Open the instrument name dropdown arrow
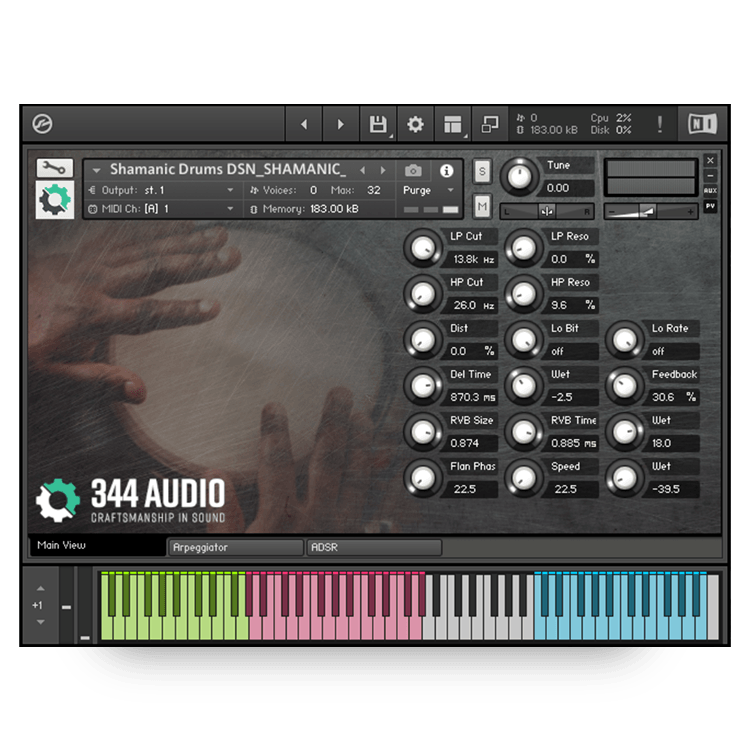This screenshot has height=750, width=750. tap(96, 170)
